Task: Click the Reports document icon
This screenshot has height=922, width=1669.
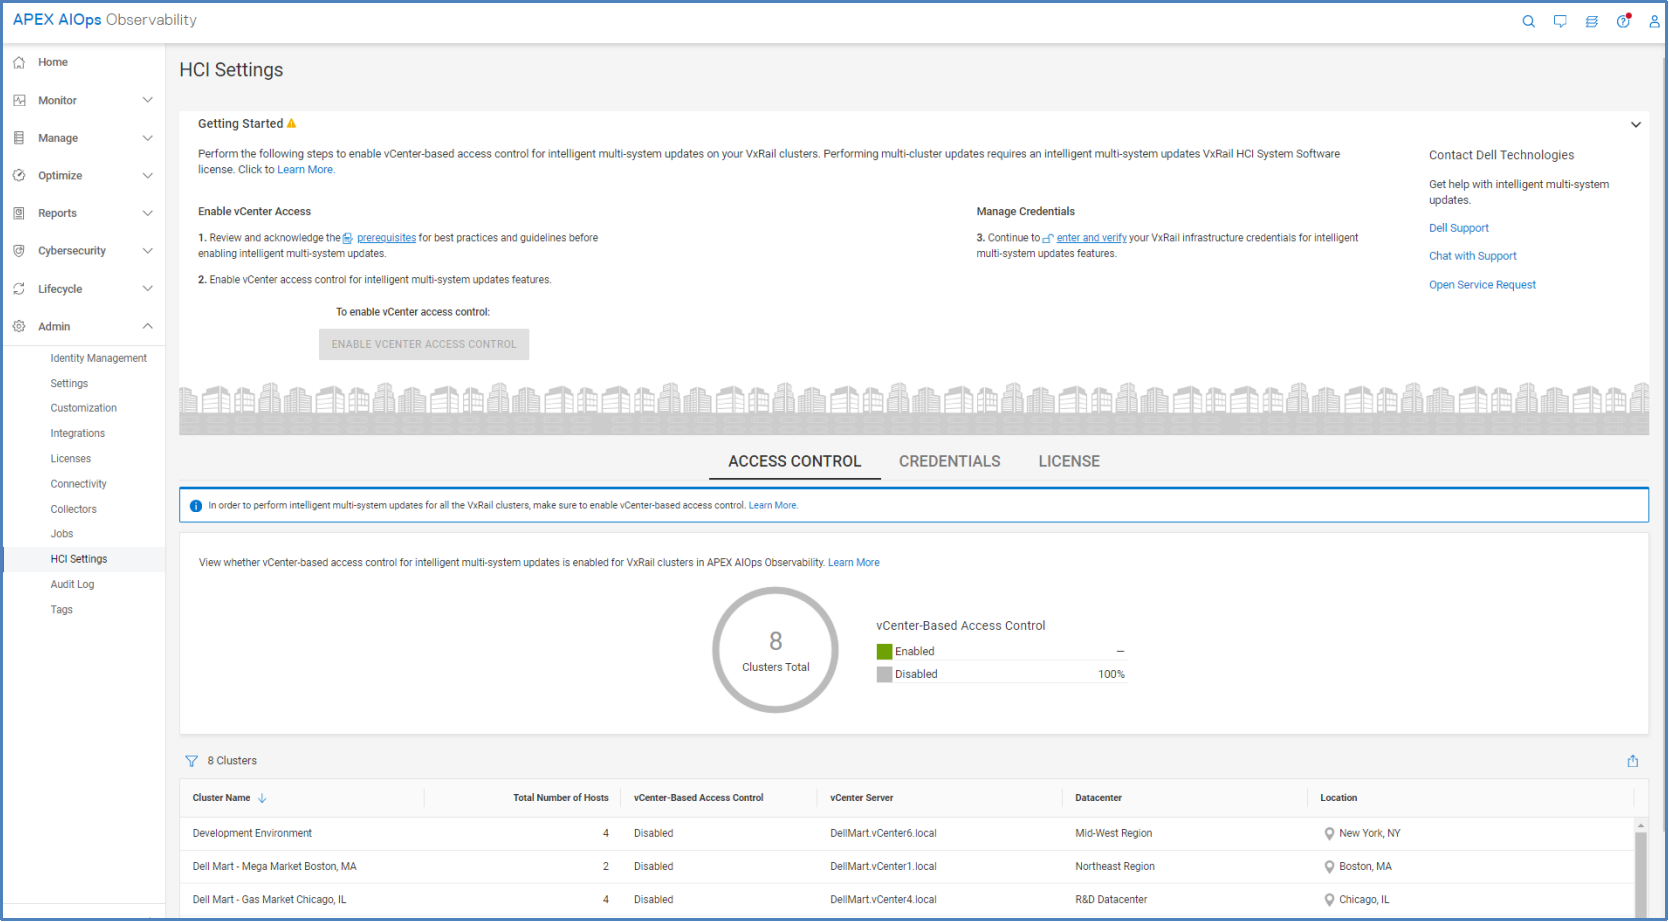Action: pos(19,213)
